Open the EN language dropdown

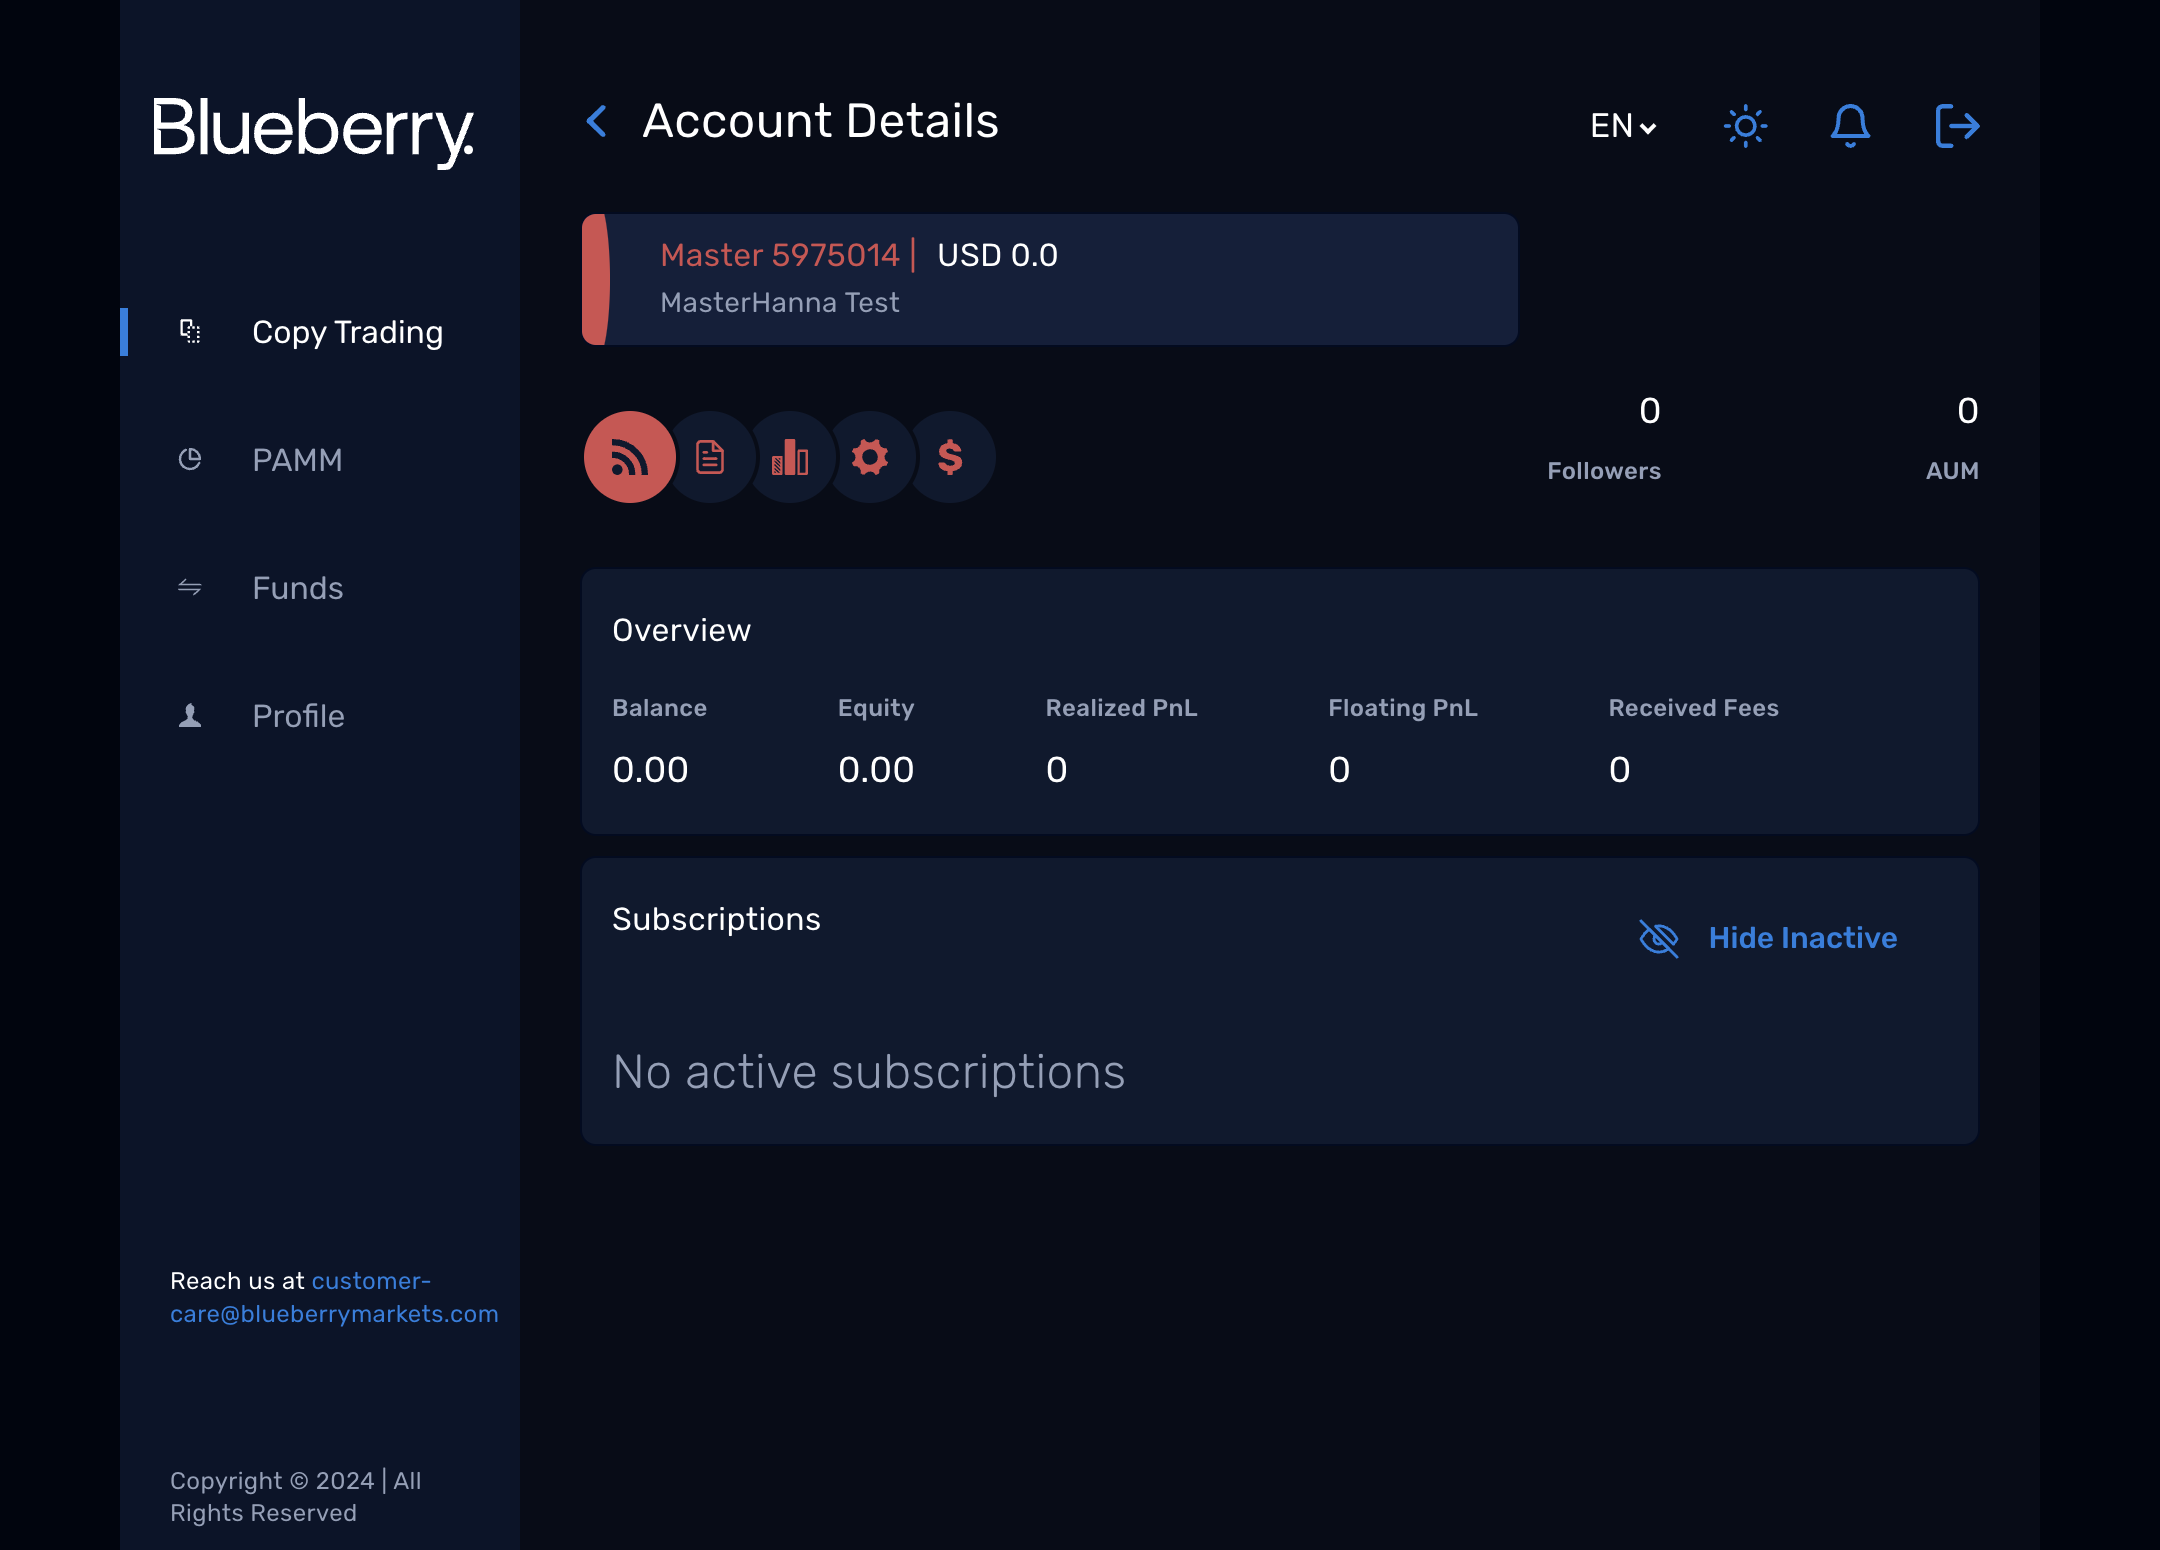click(1623, 126)
